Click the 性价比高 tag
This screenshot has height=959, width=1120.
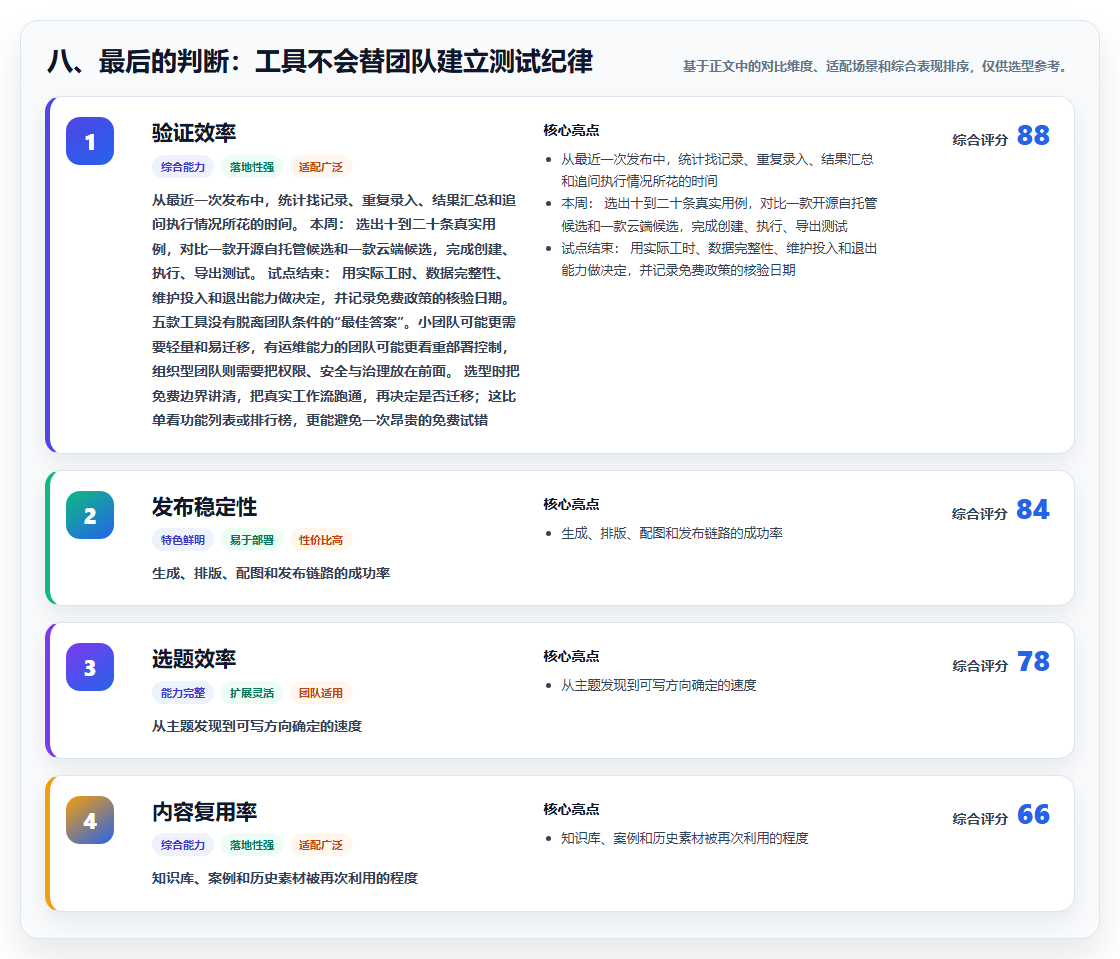coord(321,540)
